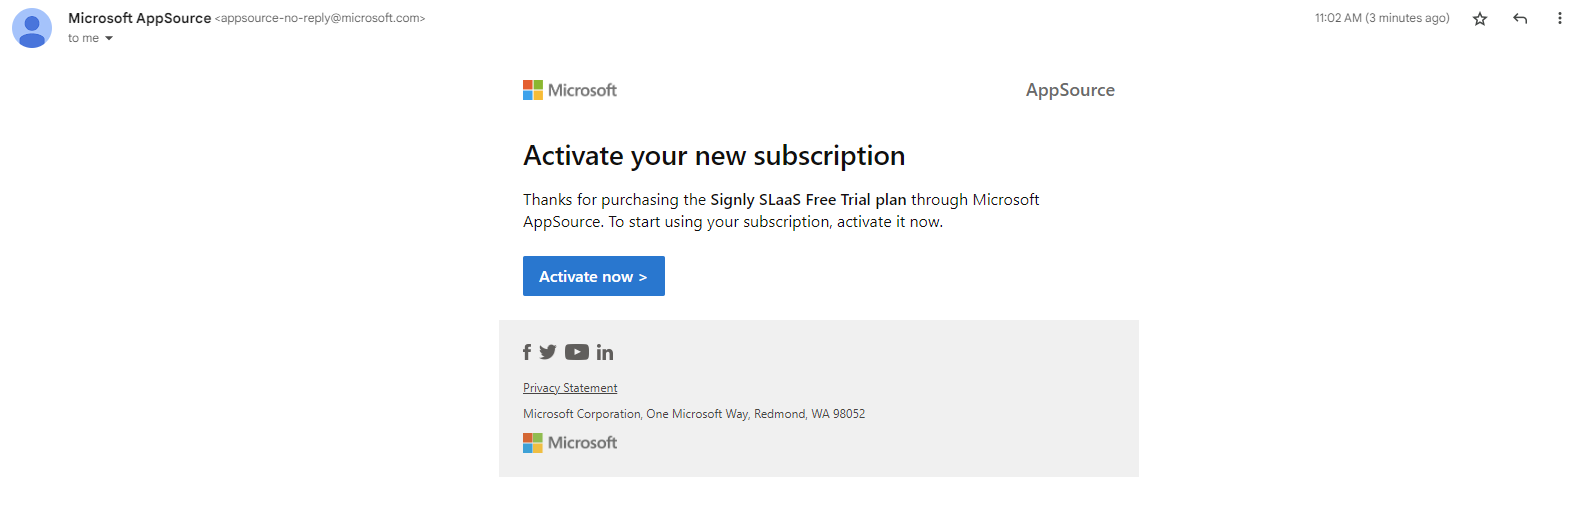The width and height of the screenshot is (1580, 507).
Task: Click the sender's profile avatar
Action: 32,28
